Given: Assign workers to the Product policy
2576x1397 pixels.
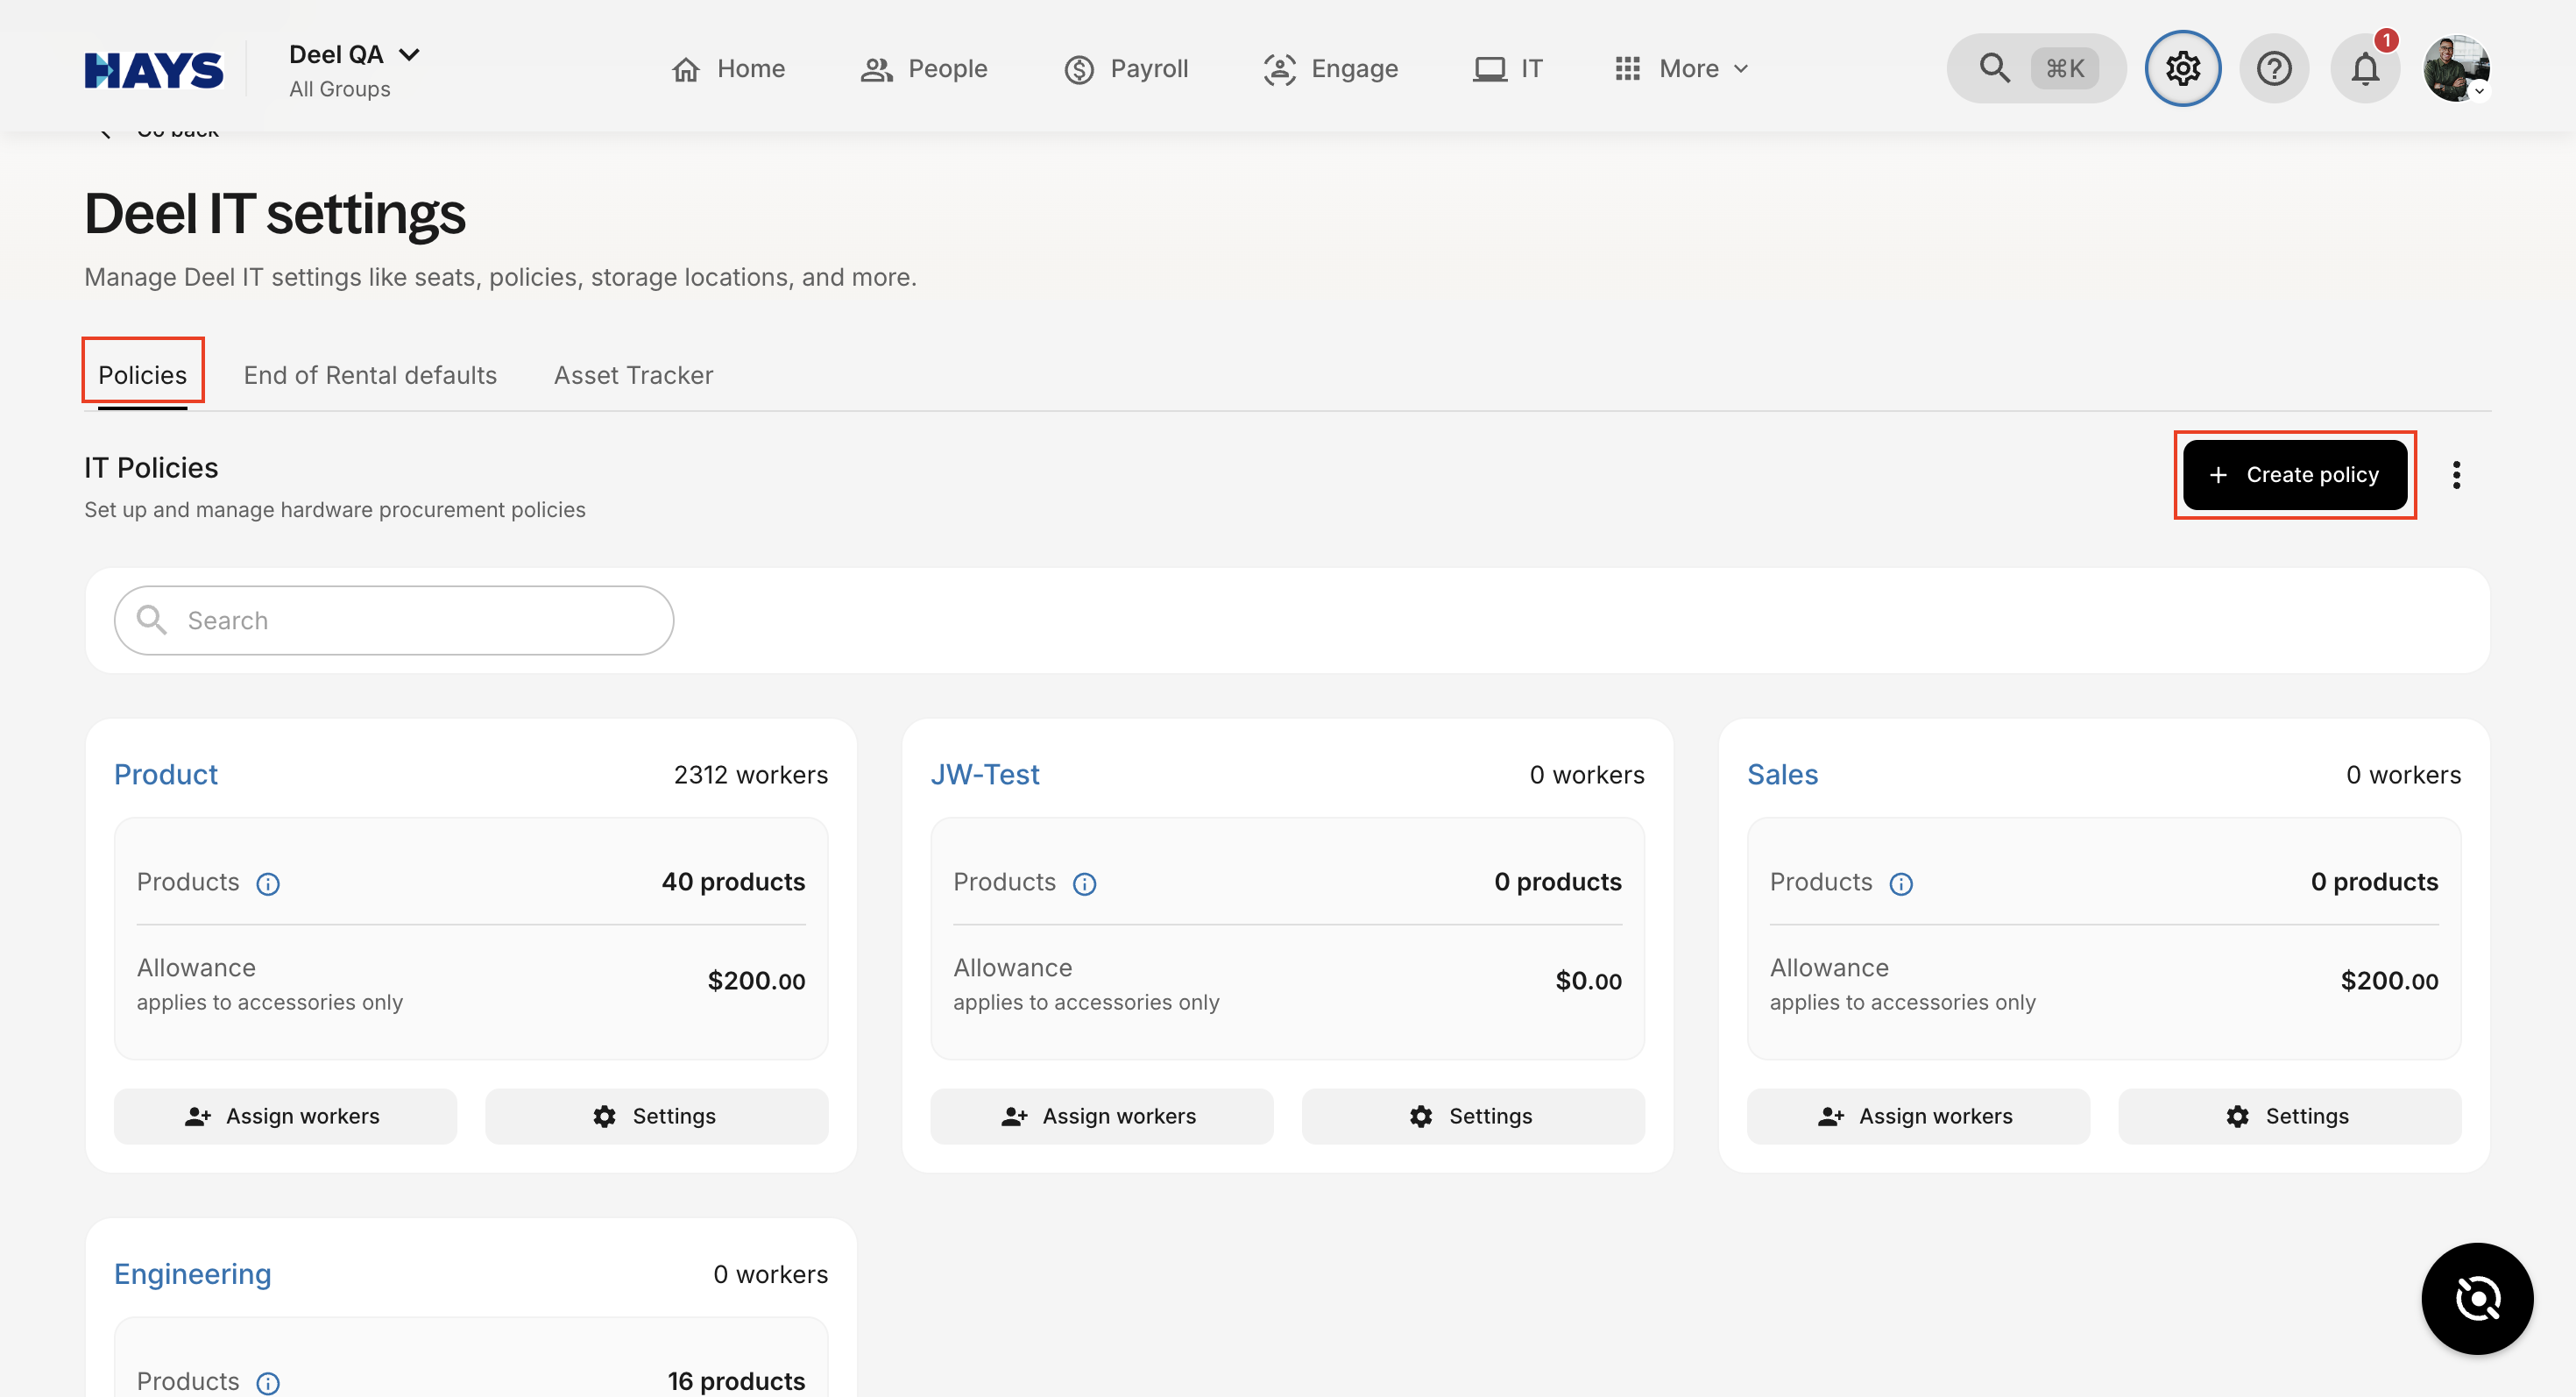Looking at the screenshot, I should (285, 1116).
